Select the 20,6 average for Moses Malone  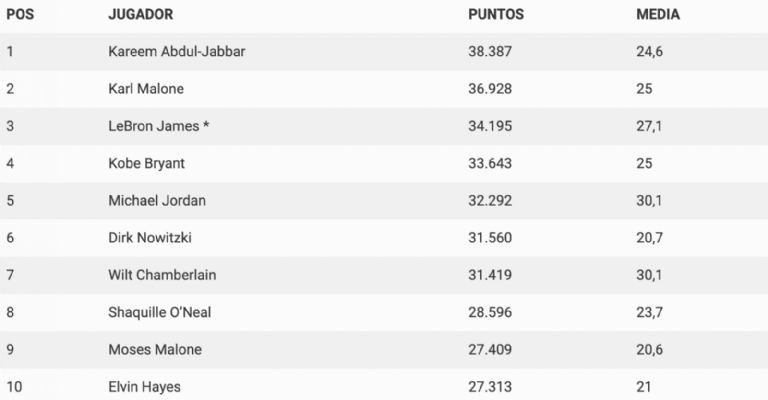click(648, 349)
